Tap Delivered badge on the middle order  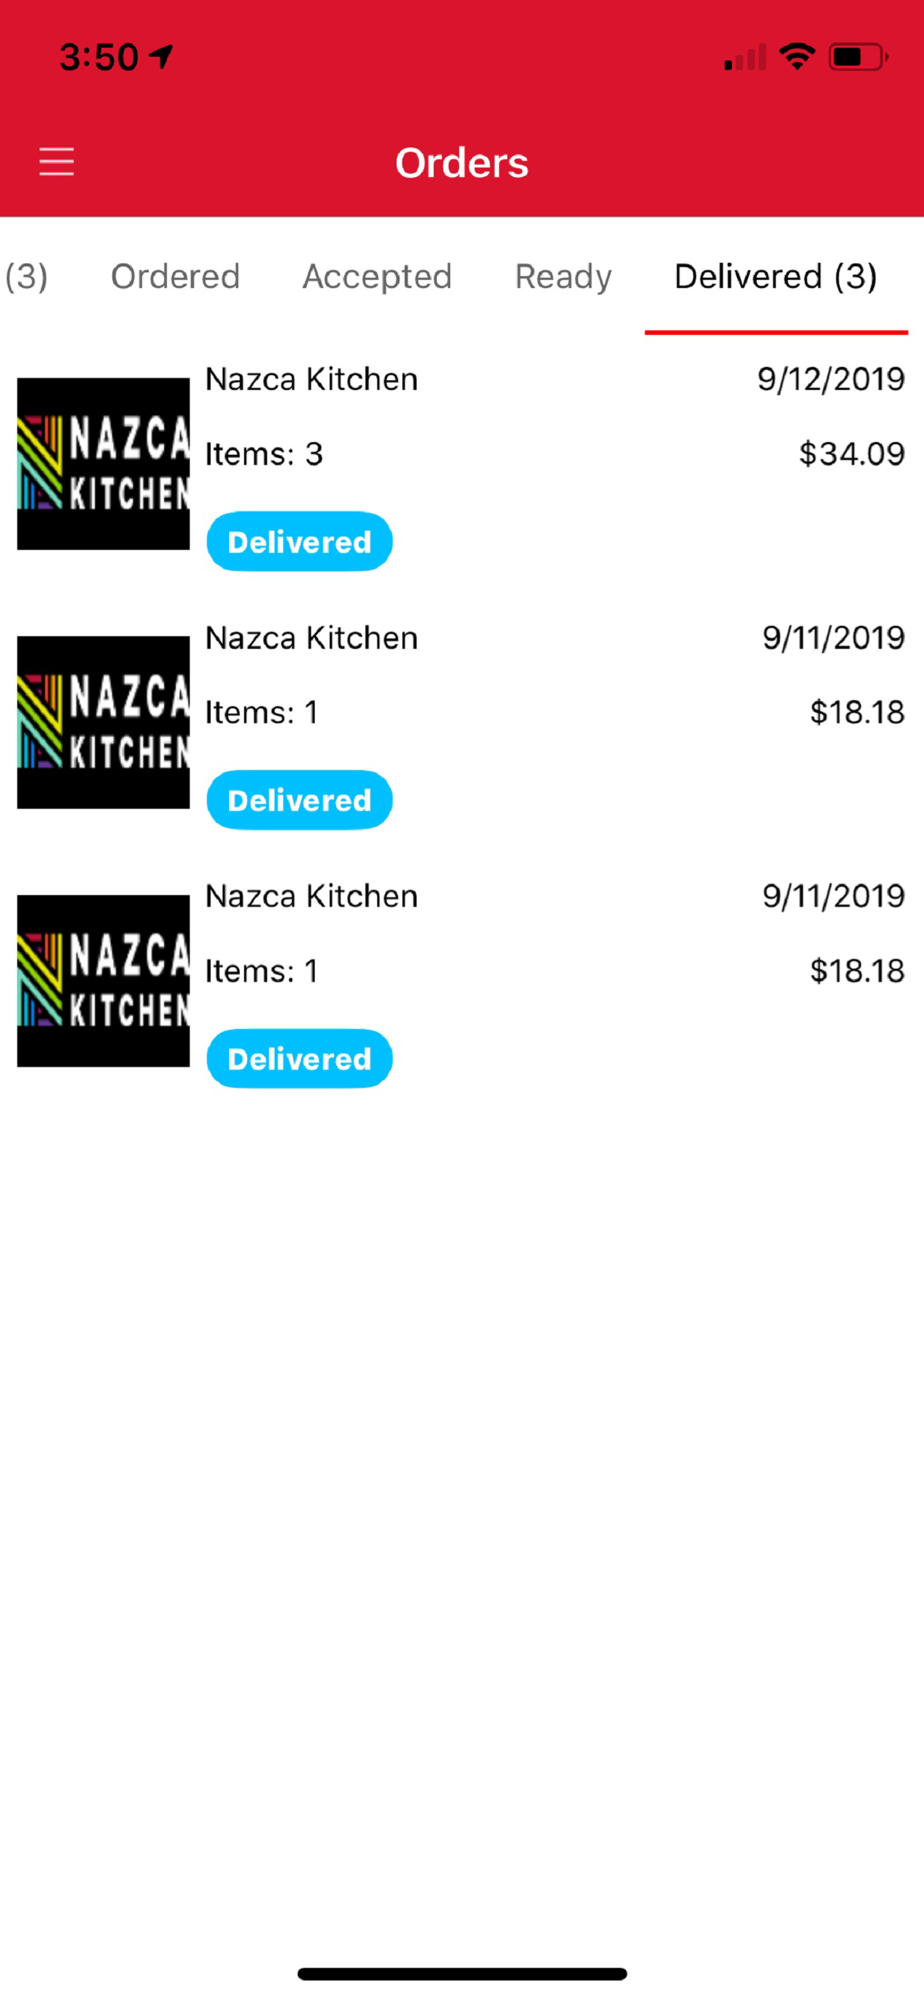(299, 800)
